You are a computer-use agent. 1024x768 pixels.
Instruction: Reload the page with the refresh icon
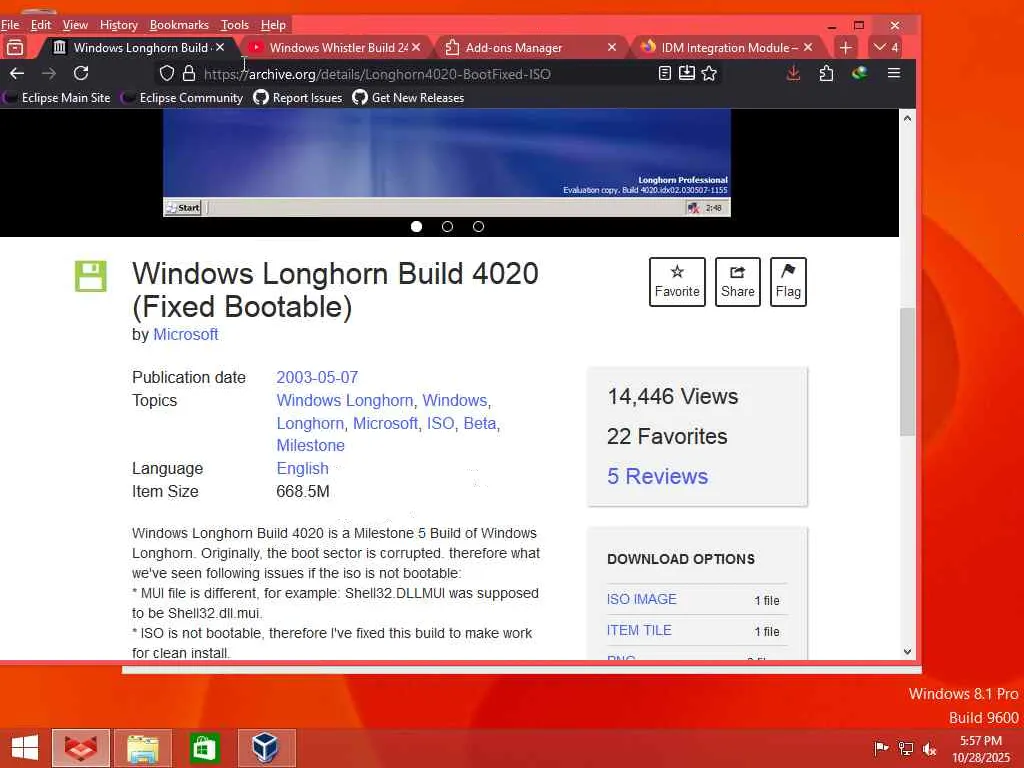pos(80,73)
